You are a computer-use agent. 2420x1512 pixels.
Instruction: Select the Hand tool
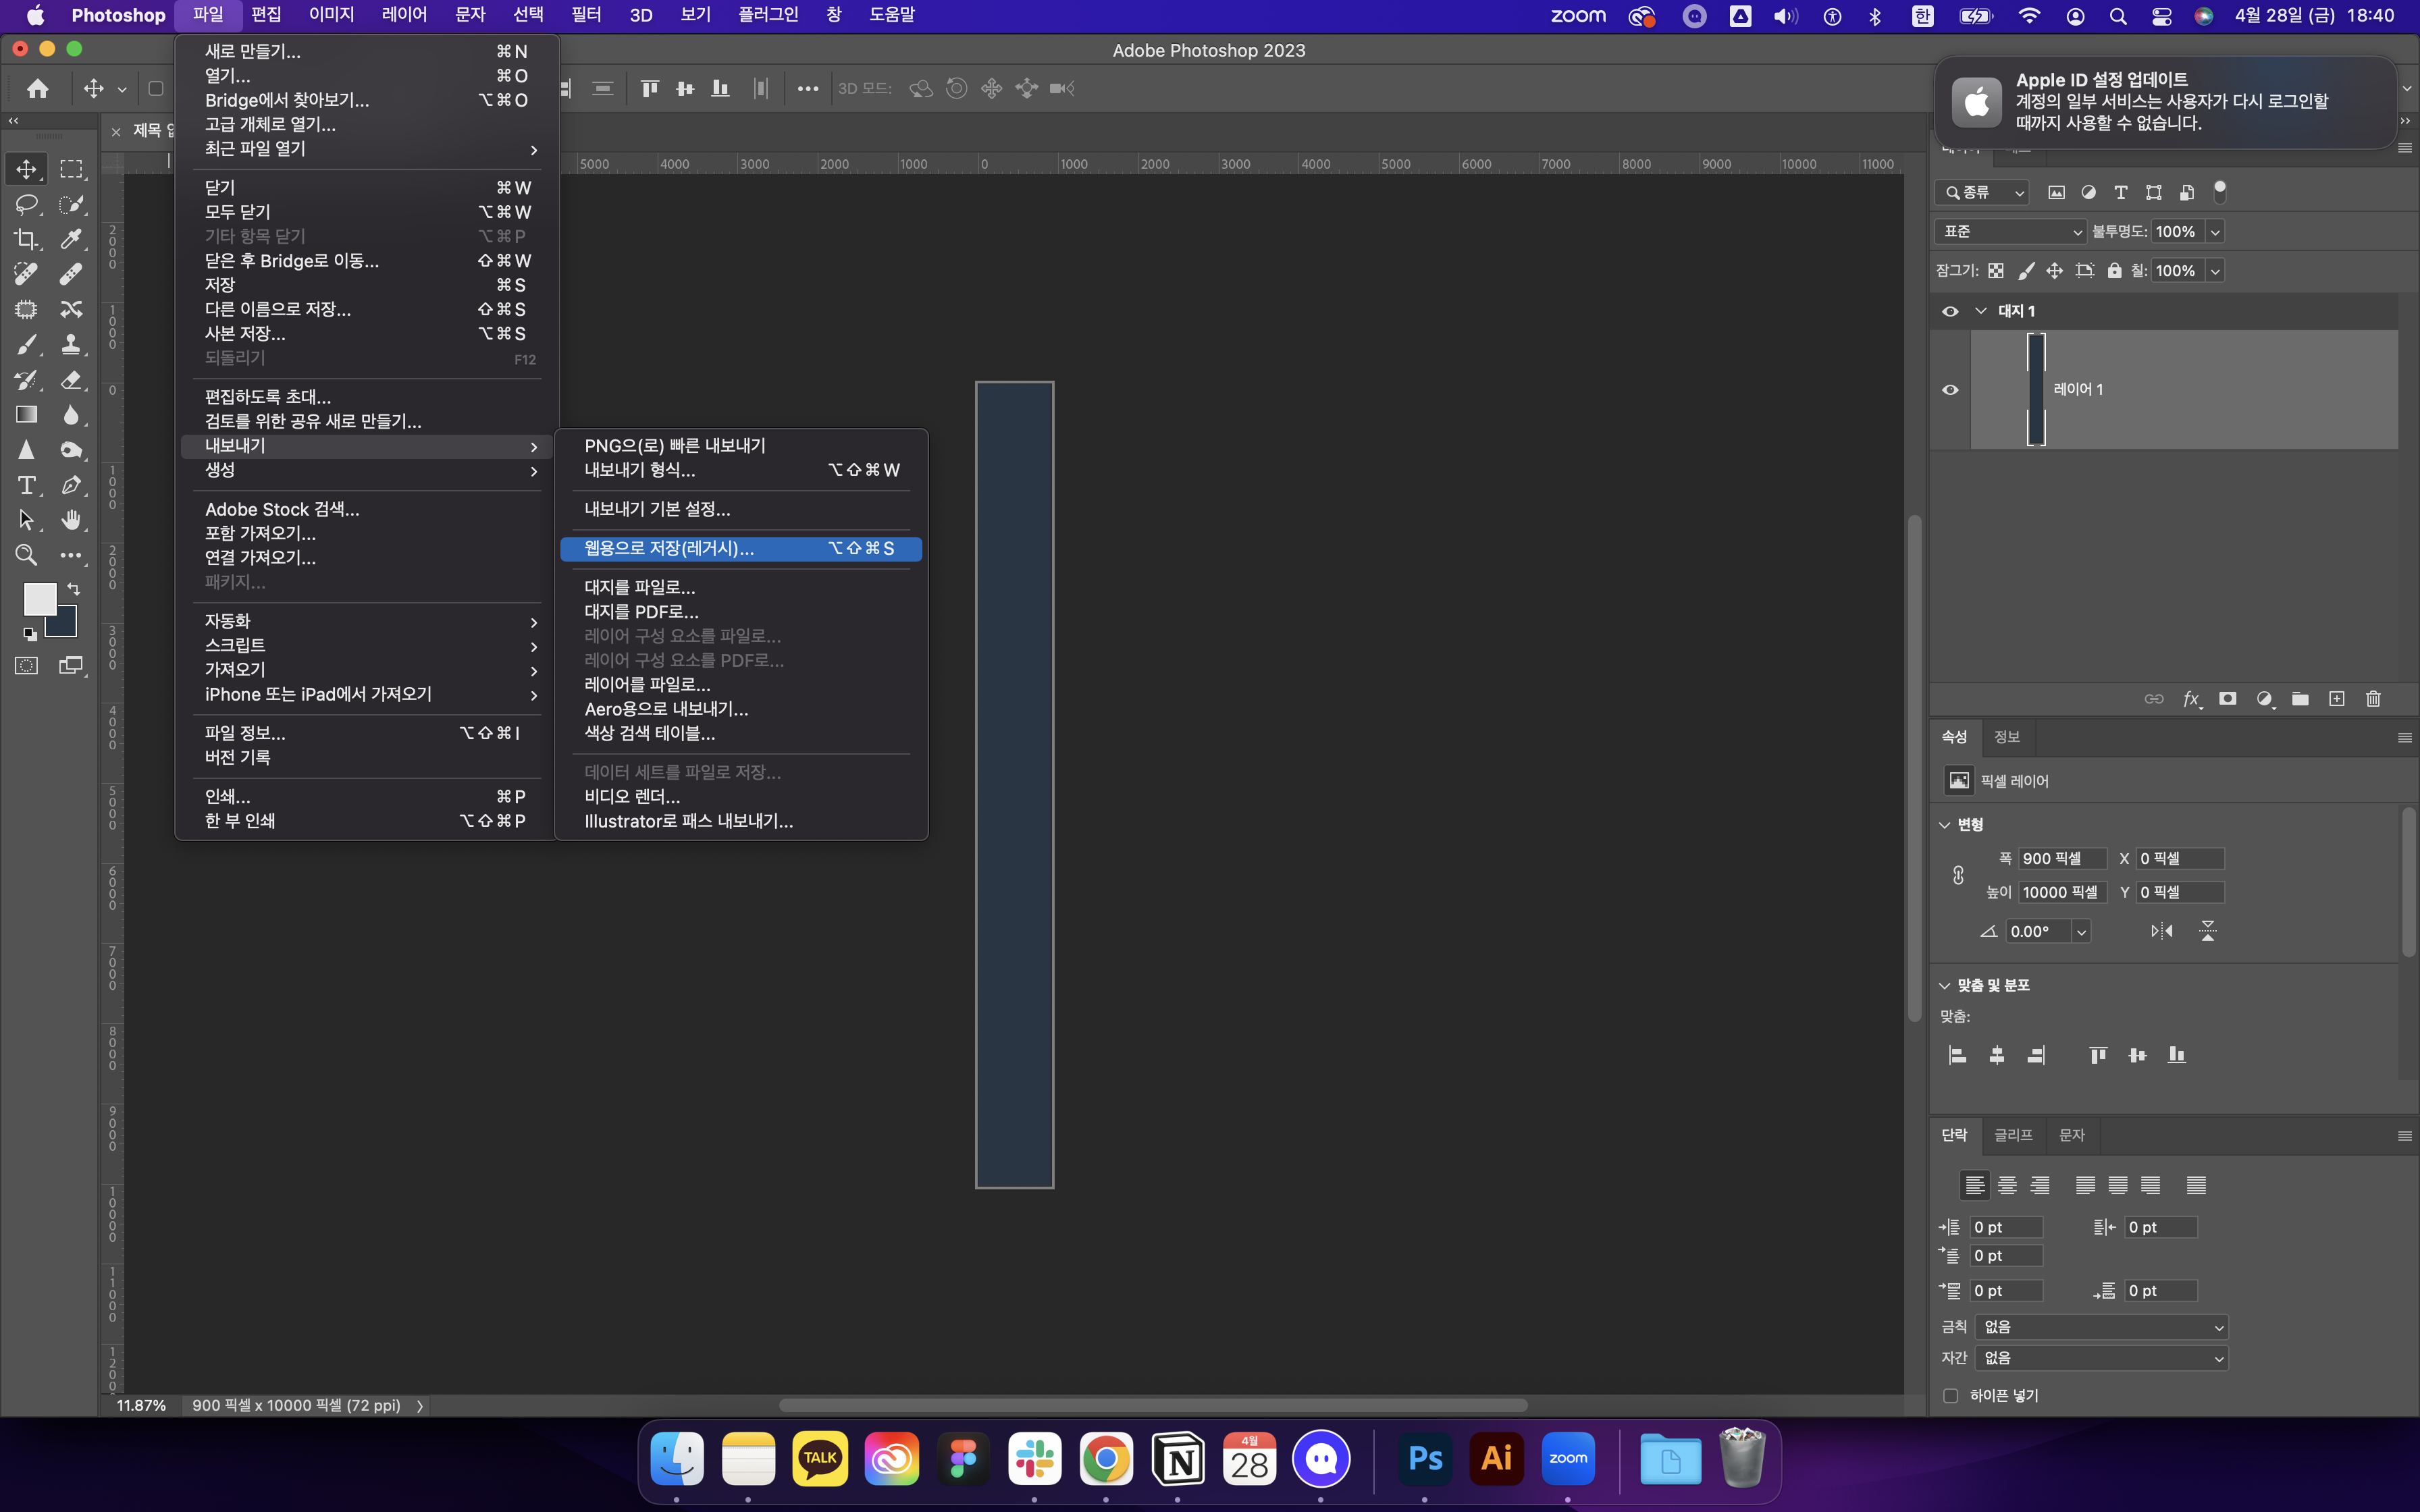(71, 520)
